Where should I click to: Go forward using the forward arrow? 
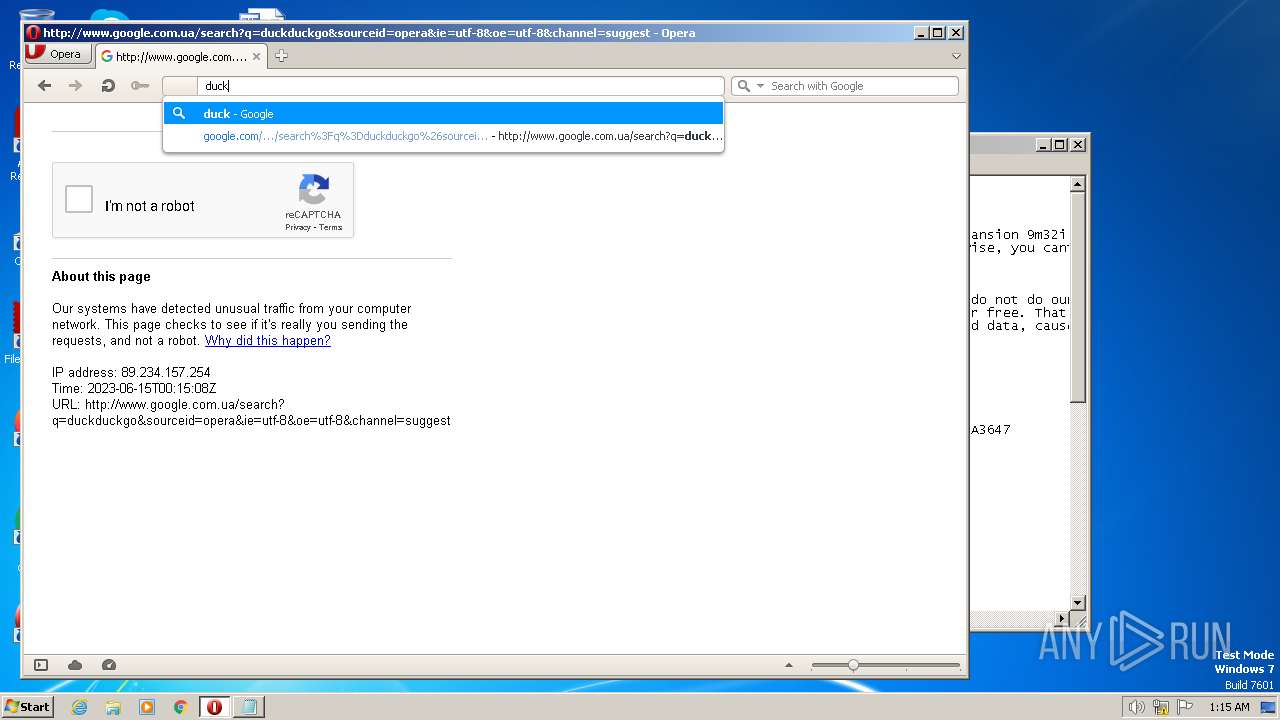click(x=75, y=86)
